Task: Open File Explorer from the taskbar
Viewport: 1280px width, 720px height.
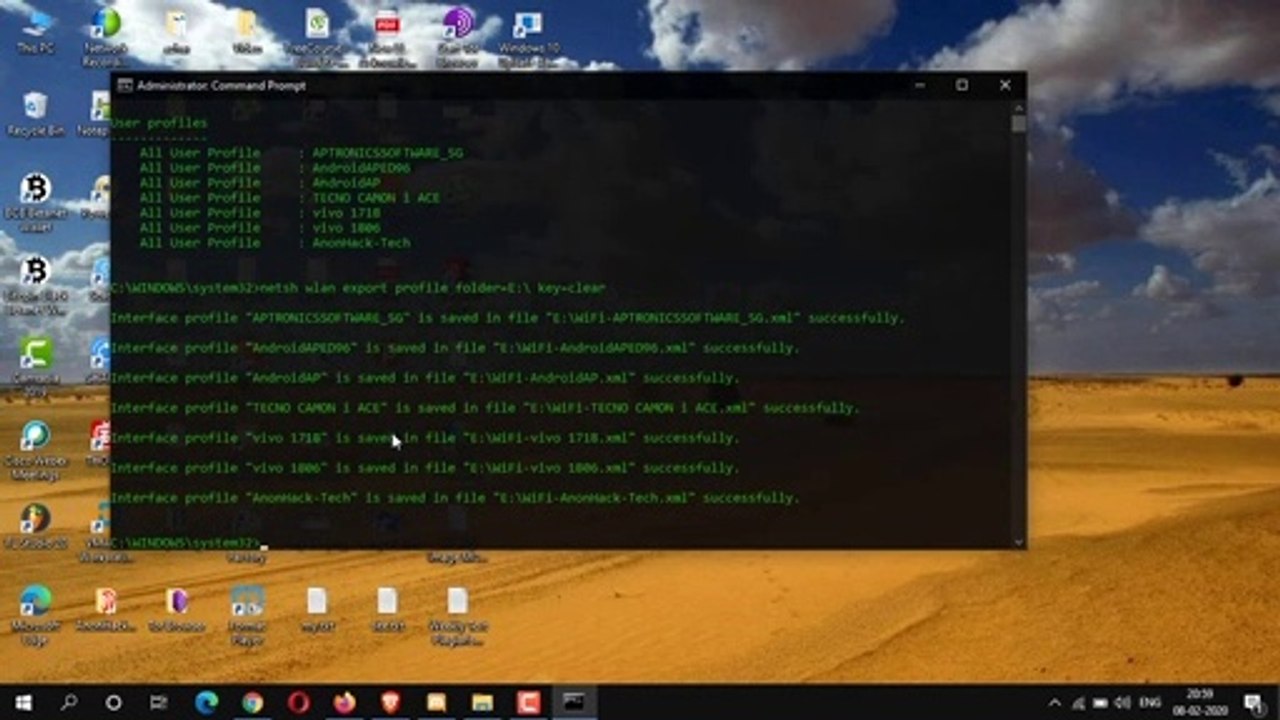Action: 482,703
